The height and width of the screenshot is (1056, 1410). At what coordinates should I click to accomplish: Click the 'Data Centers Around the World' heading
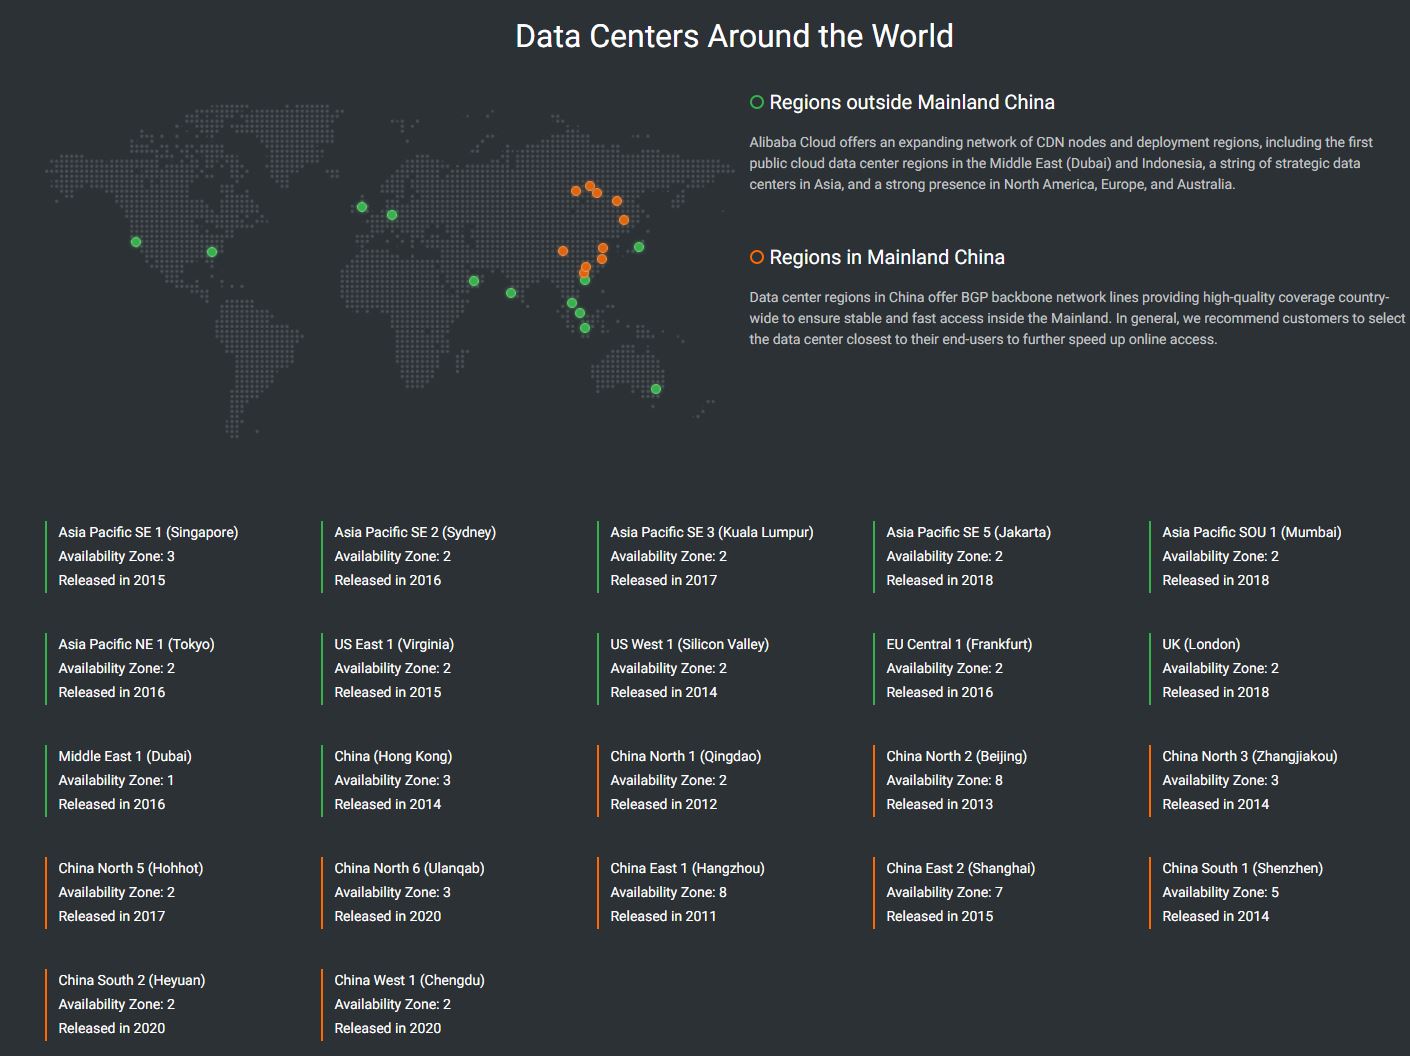tap(734, 36)
